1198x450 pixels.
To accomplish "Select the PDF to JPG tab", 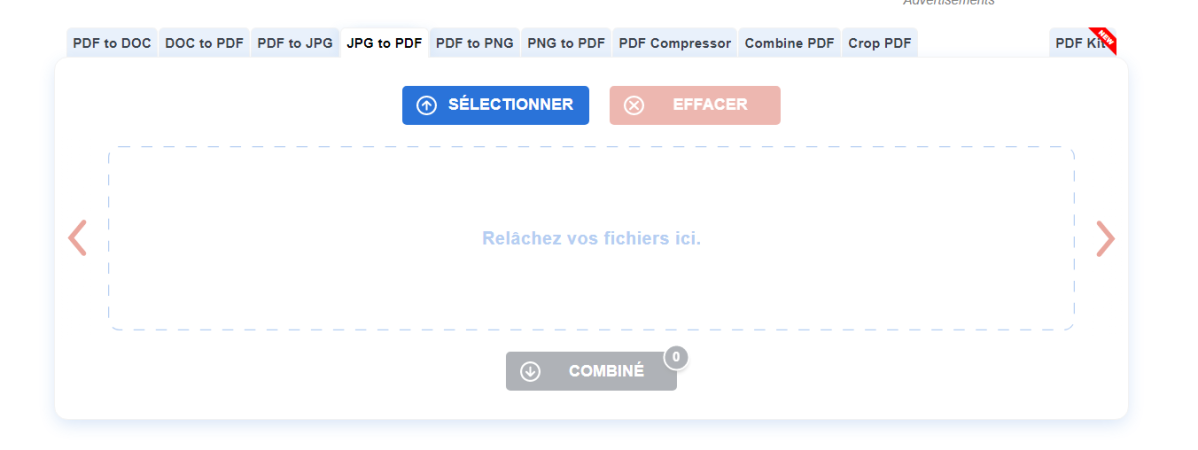I will tap(295, 43).
